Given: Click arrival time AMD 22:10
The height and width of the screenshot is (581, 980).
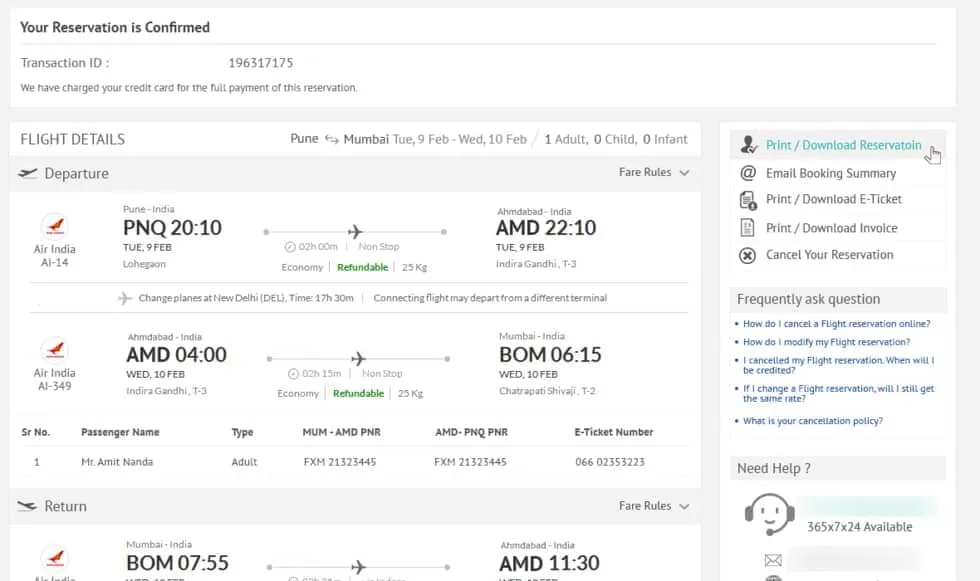Looking at the screenshot, I should coord(546,228).
